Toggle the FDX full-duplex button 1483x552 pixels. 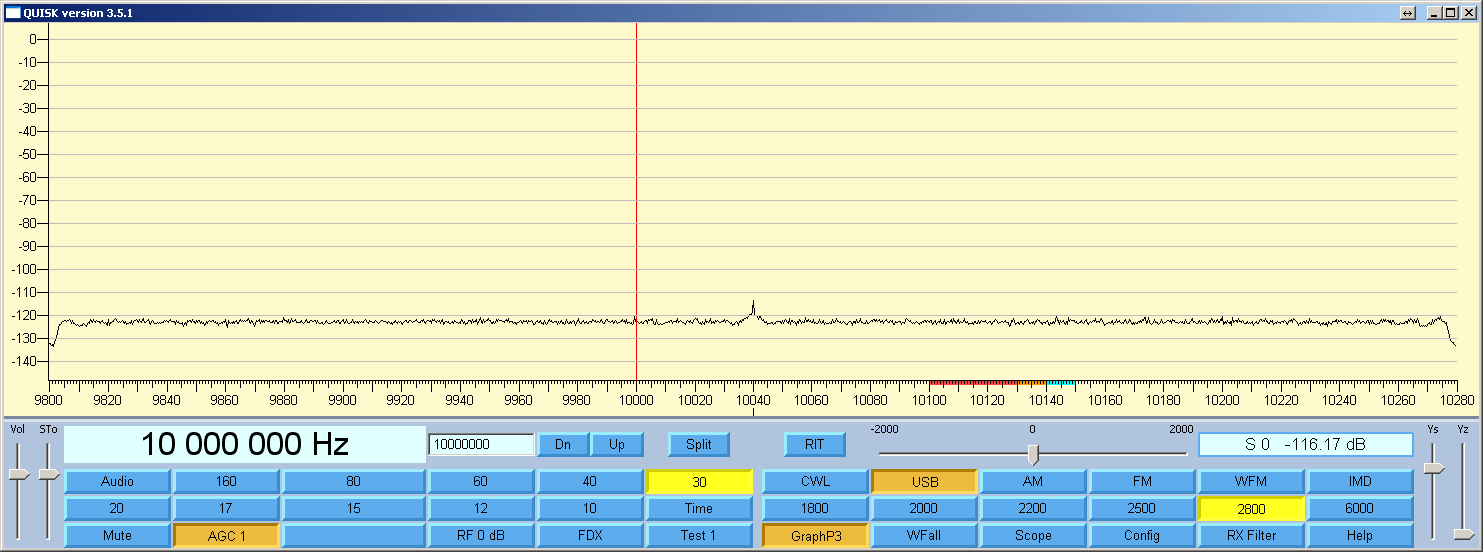(590, 535)
